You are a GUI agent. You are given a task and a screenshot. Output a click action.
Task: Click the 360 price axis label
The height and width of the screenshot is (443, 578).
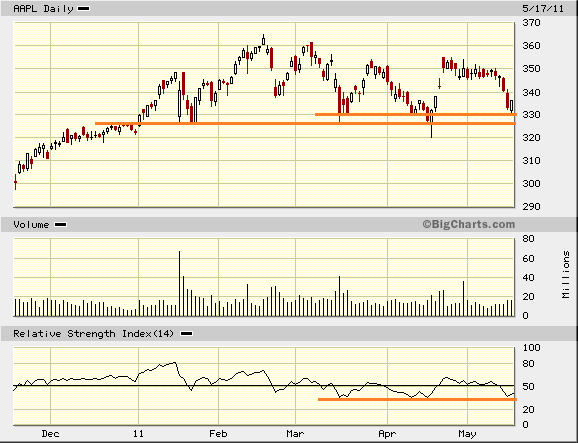(531, 46)
